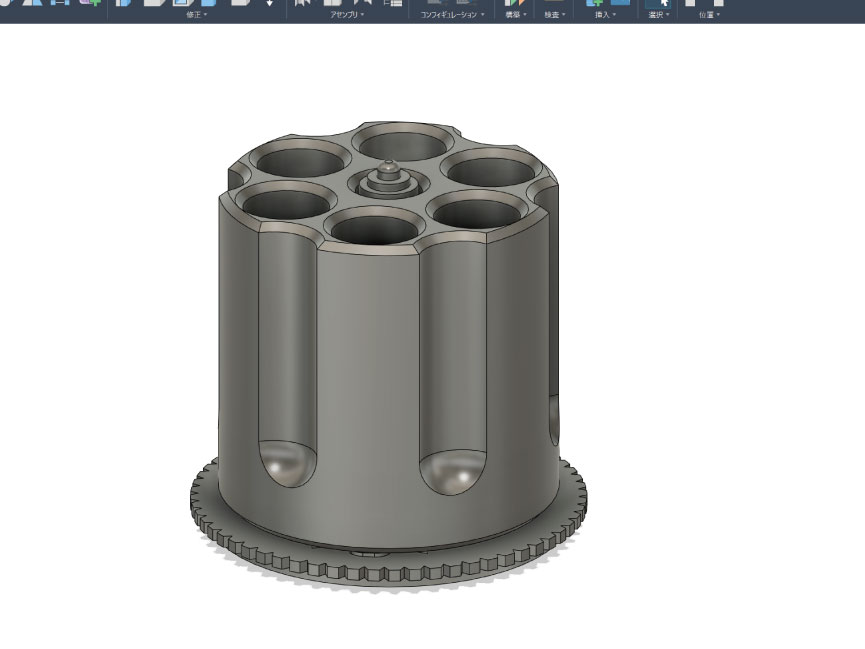The height and width of the screenshot is (649, 865).
Task: Open the 選択 dropdown menu
Action: point(657,16)
